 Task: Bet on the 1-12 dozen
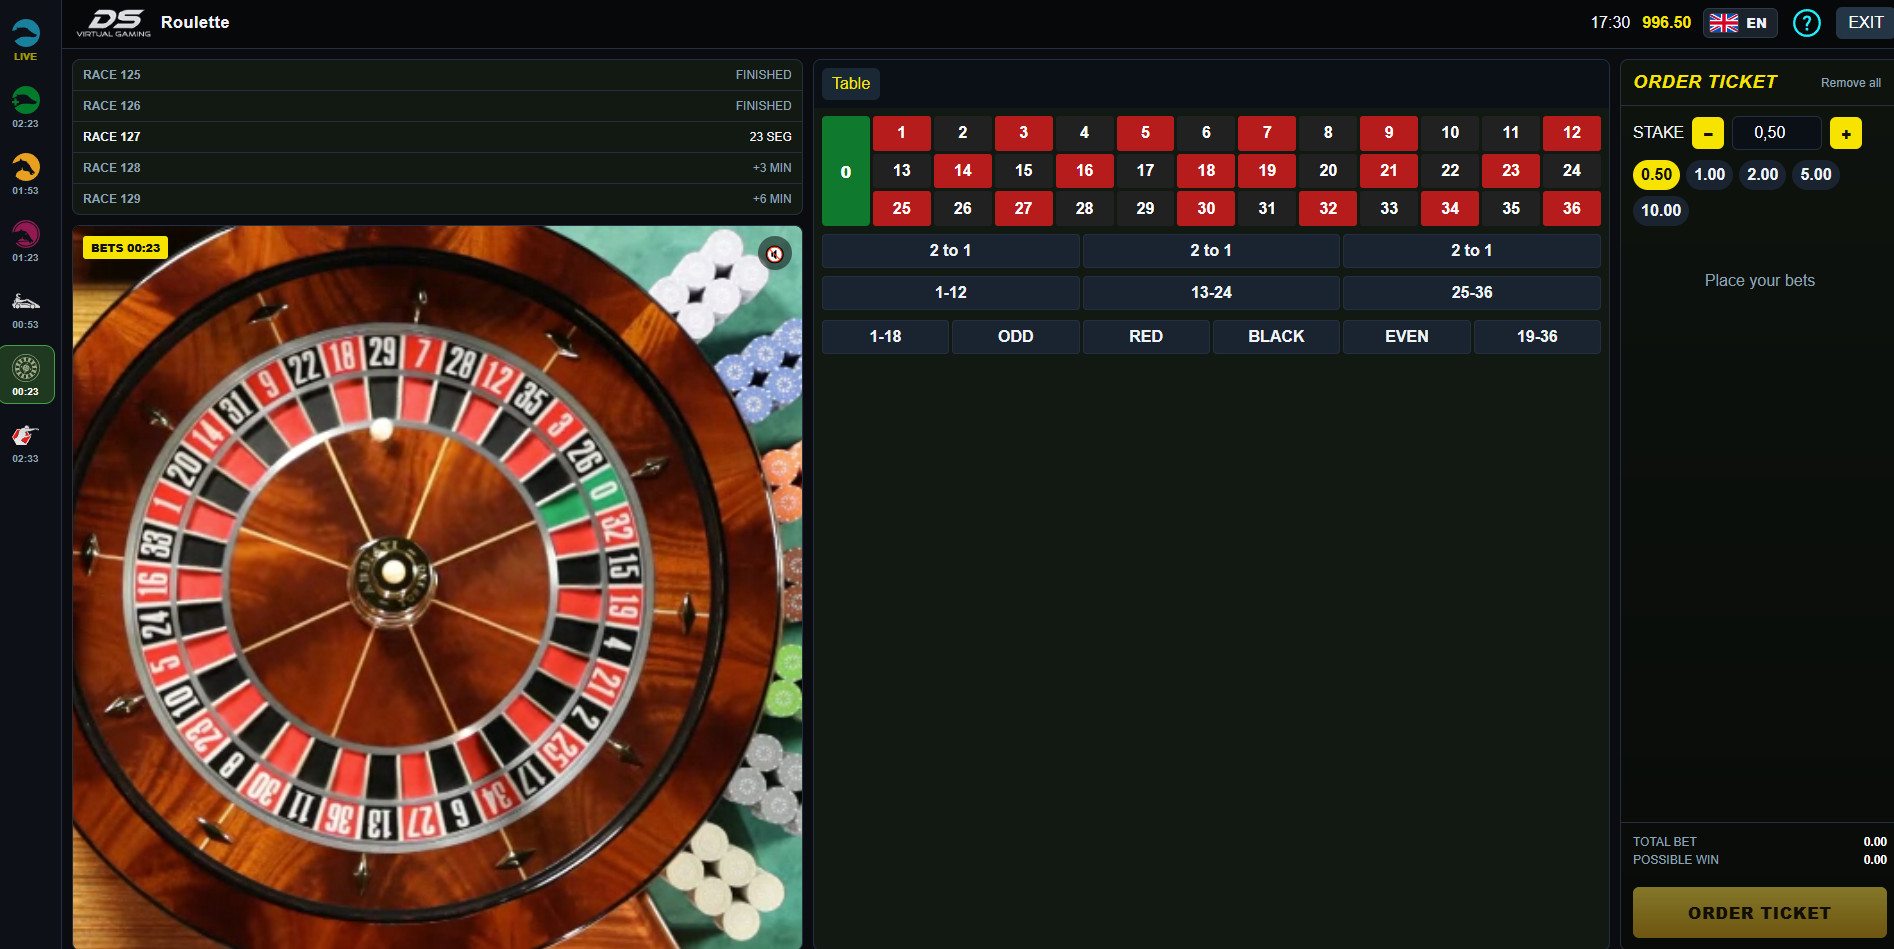tap(950, 293)
